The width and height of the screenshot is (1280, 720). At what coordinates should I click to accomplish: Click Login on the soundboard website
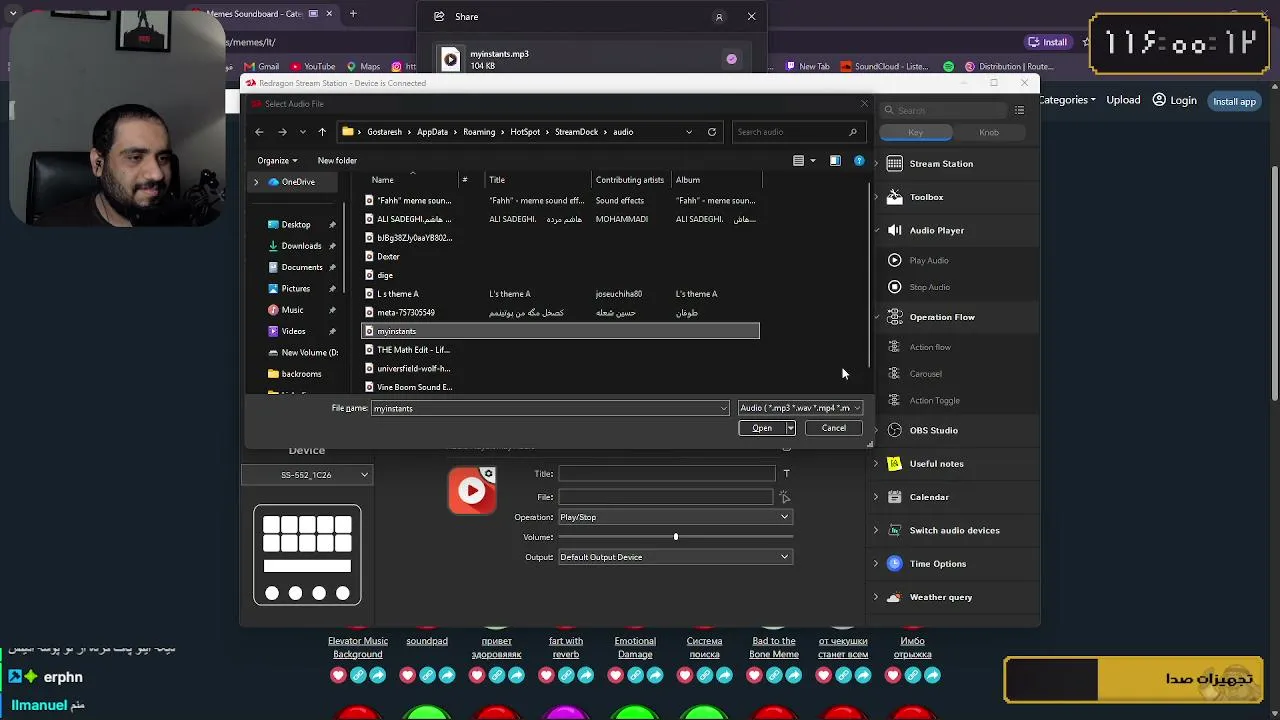[x=1175, y=100]
